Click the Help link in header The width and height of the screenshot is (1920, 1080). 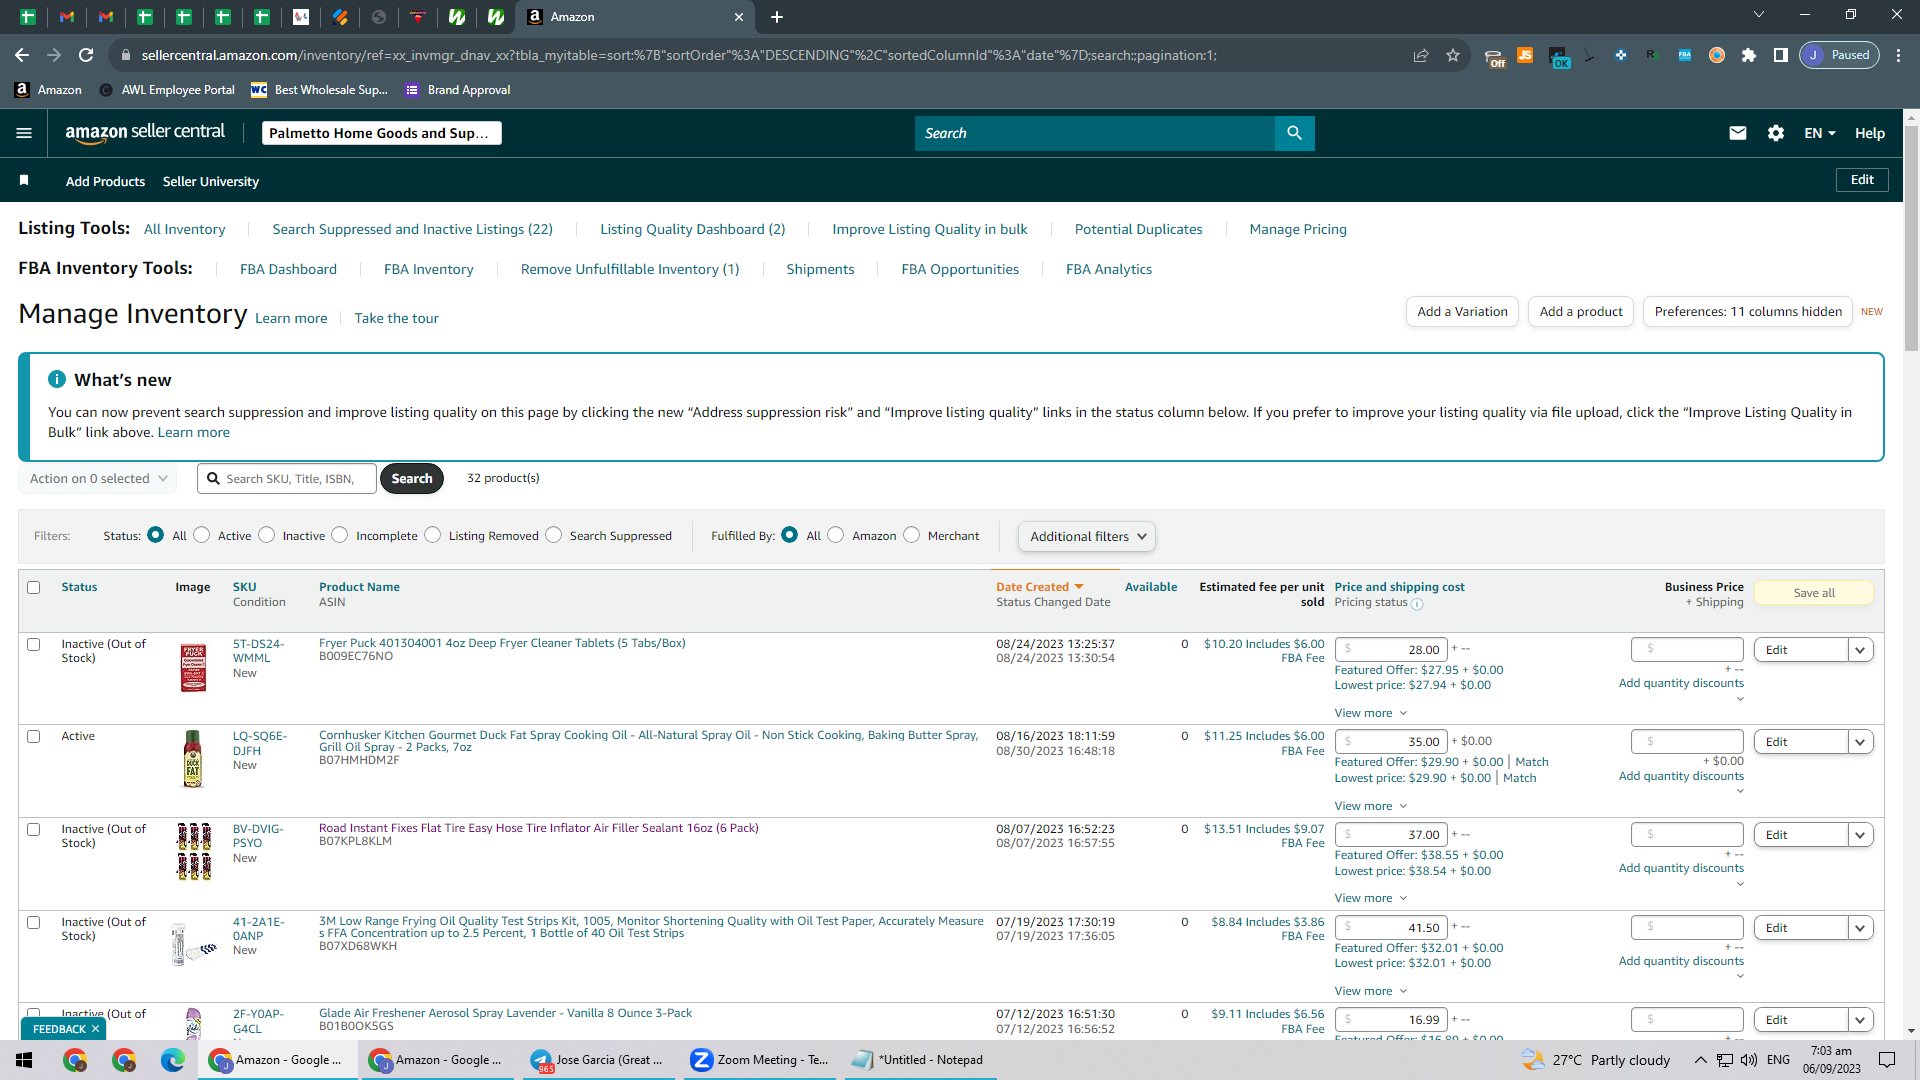coord(1870,133)
